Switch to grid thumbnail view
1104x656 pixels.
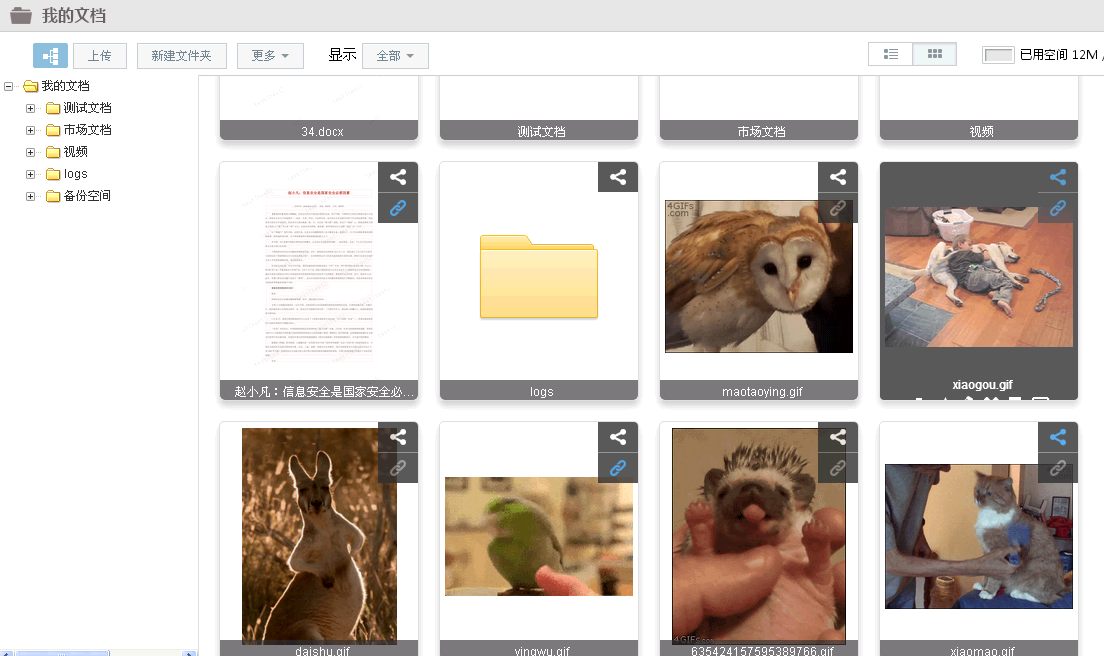[935, 55]
